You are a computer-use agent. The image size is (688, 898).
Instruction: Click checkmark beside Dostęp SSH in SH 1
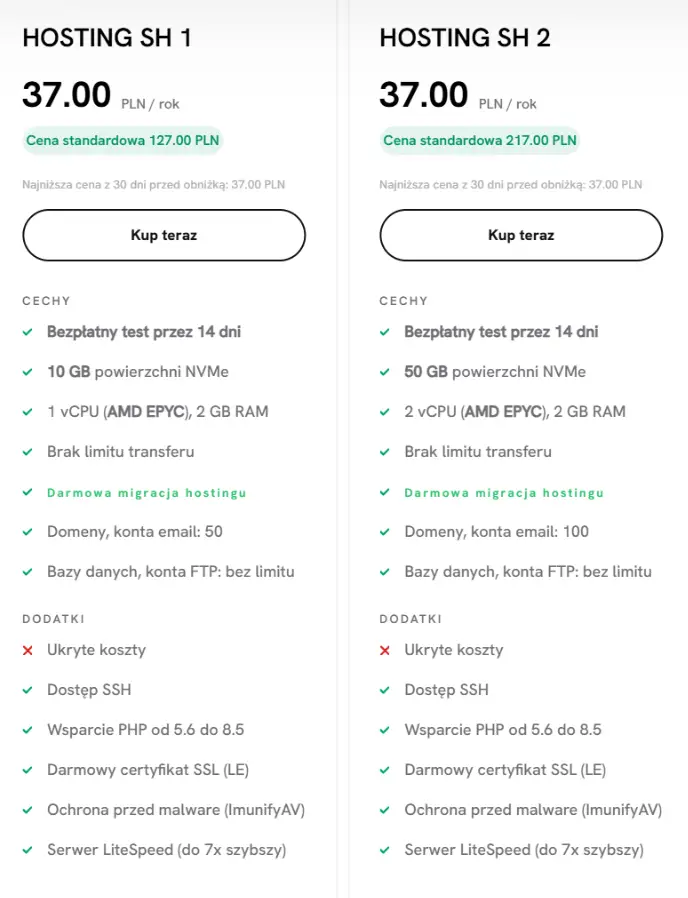point(27,690)
